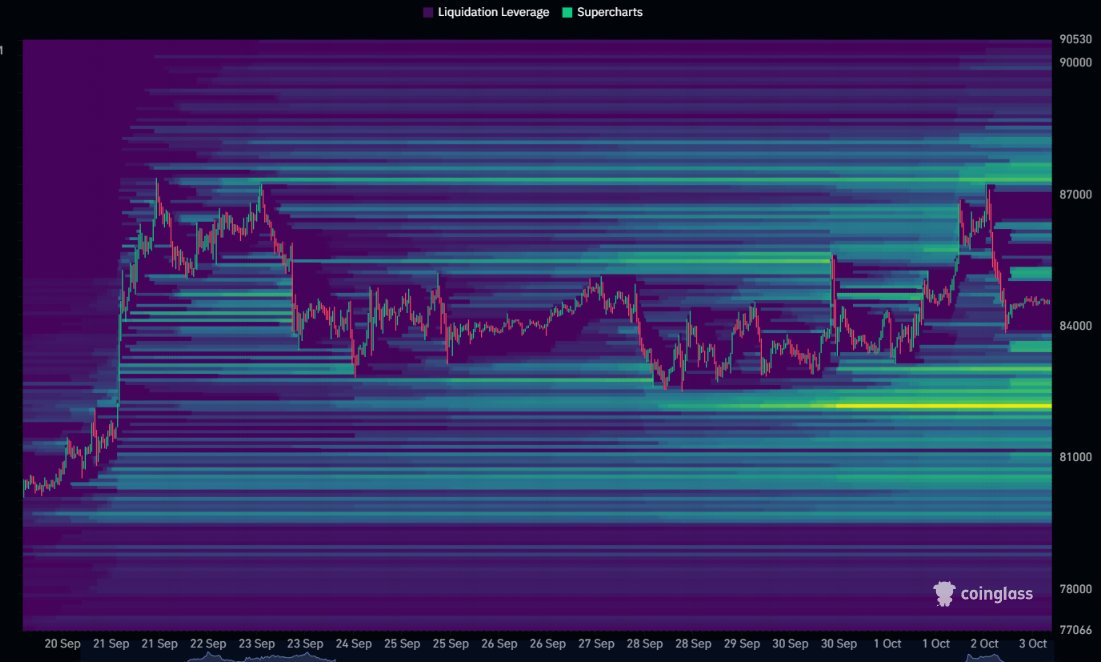
Task: Click the 90530 price axis label
Action: pos(1076,39)
